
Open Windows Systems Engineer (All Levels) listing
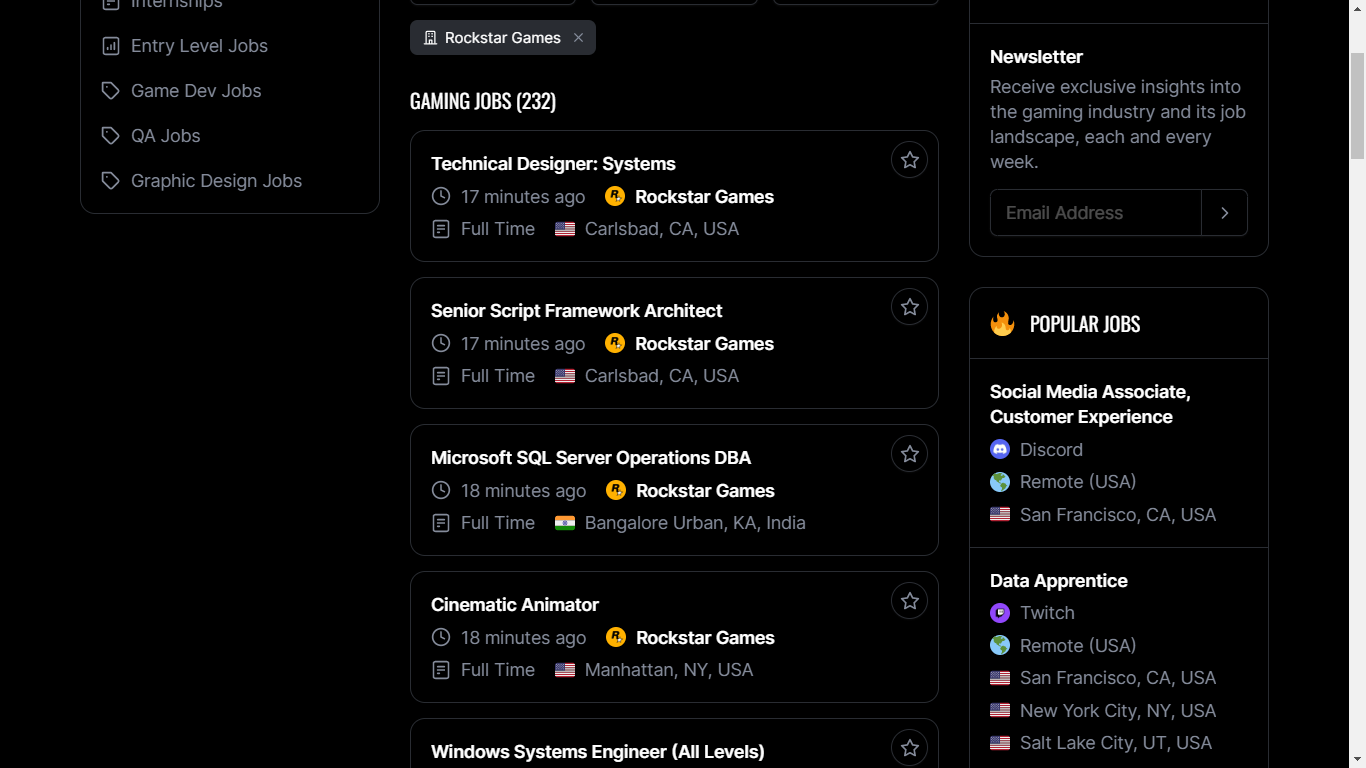(x=598, y=752)
